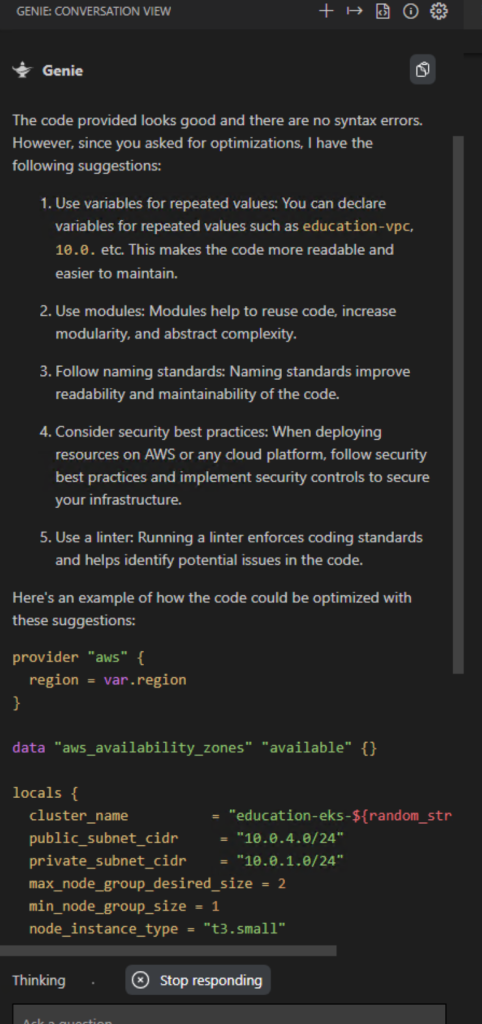Click the X circle in Stop responding
This screenshot has width=482, height=1024.
pos(140,980)
